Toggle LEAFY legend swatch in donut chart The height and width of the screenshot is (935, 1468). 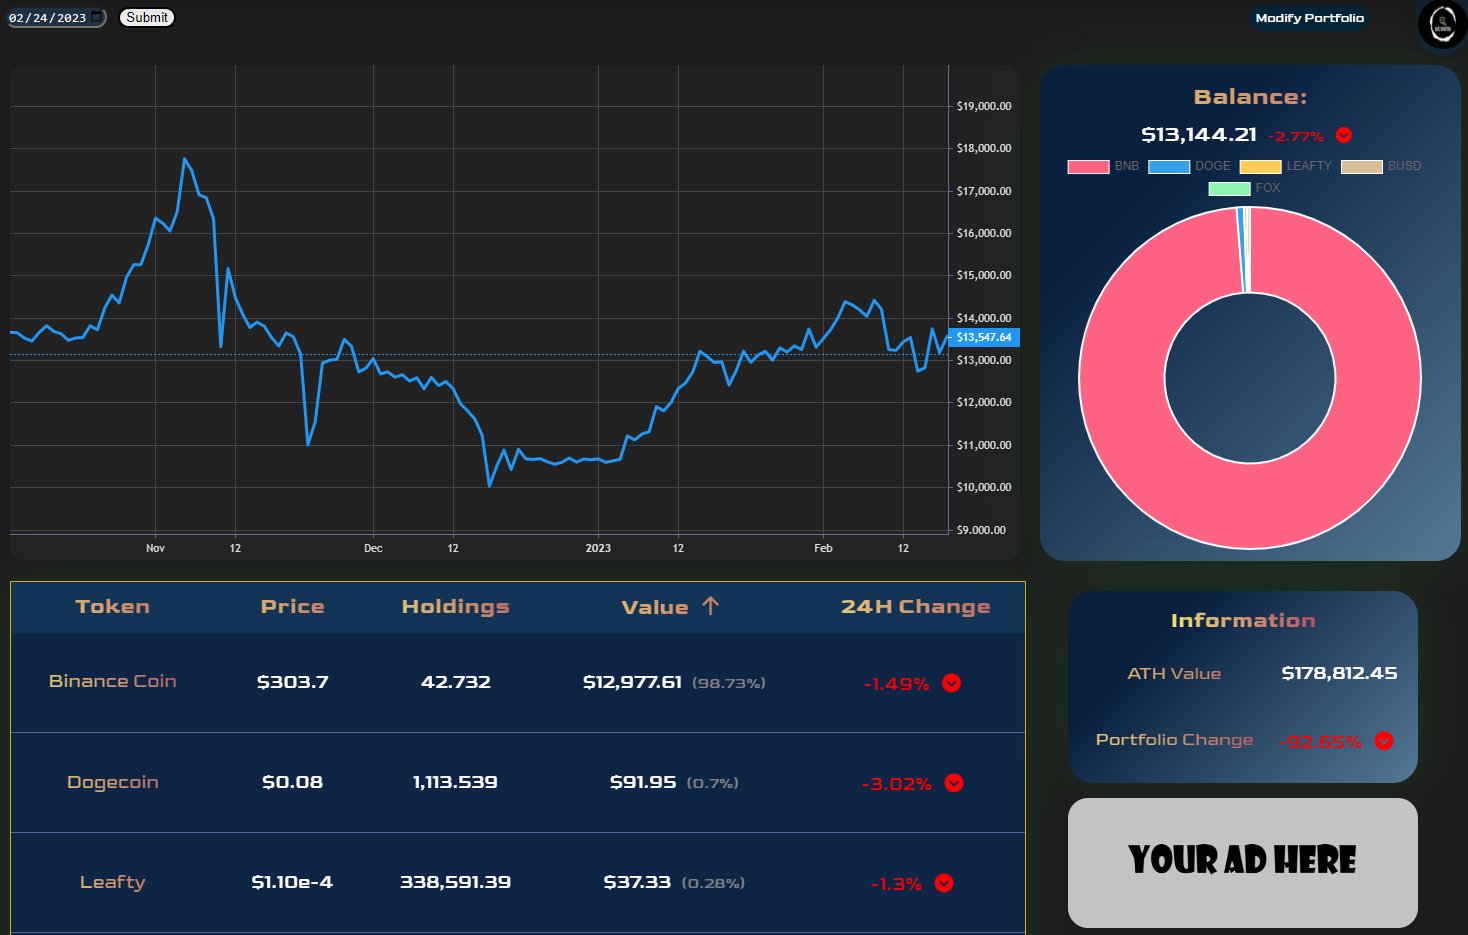(x=1260, y=166)
